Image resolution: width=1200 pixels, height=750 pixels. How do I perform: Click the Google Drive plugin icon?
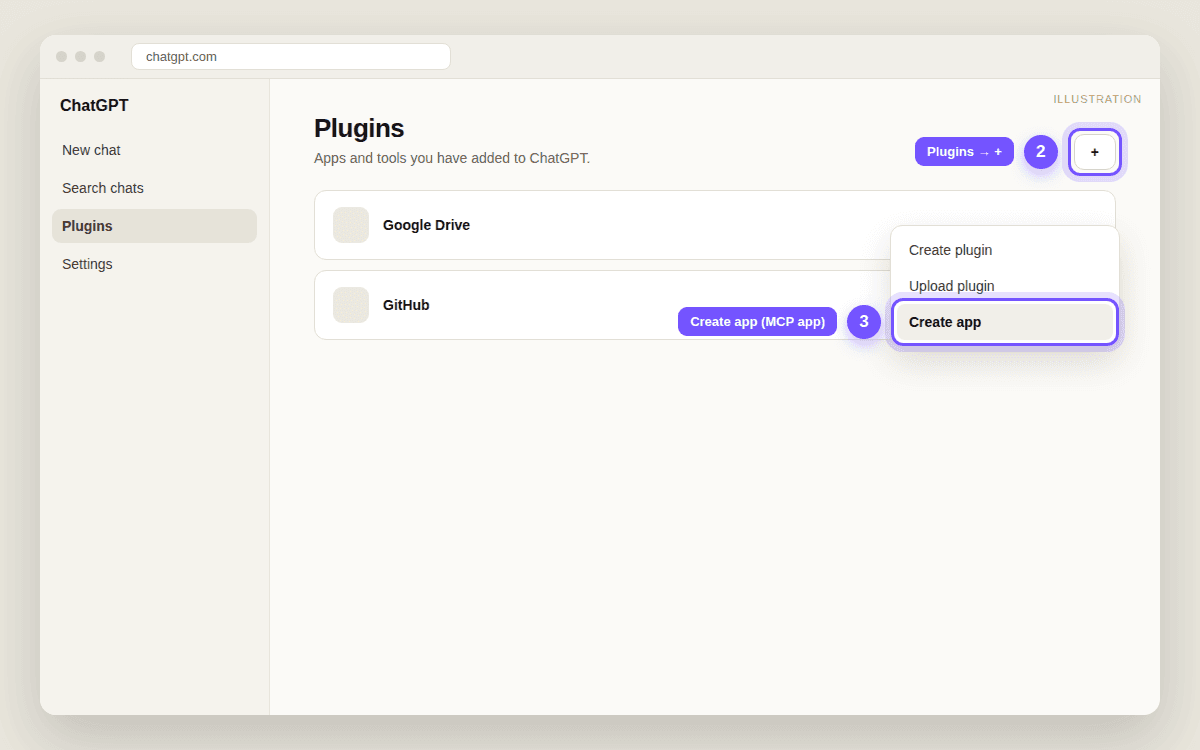coord(351,225)
